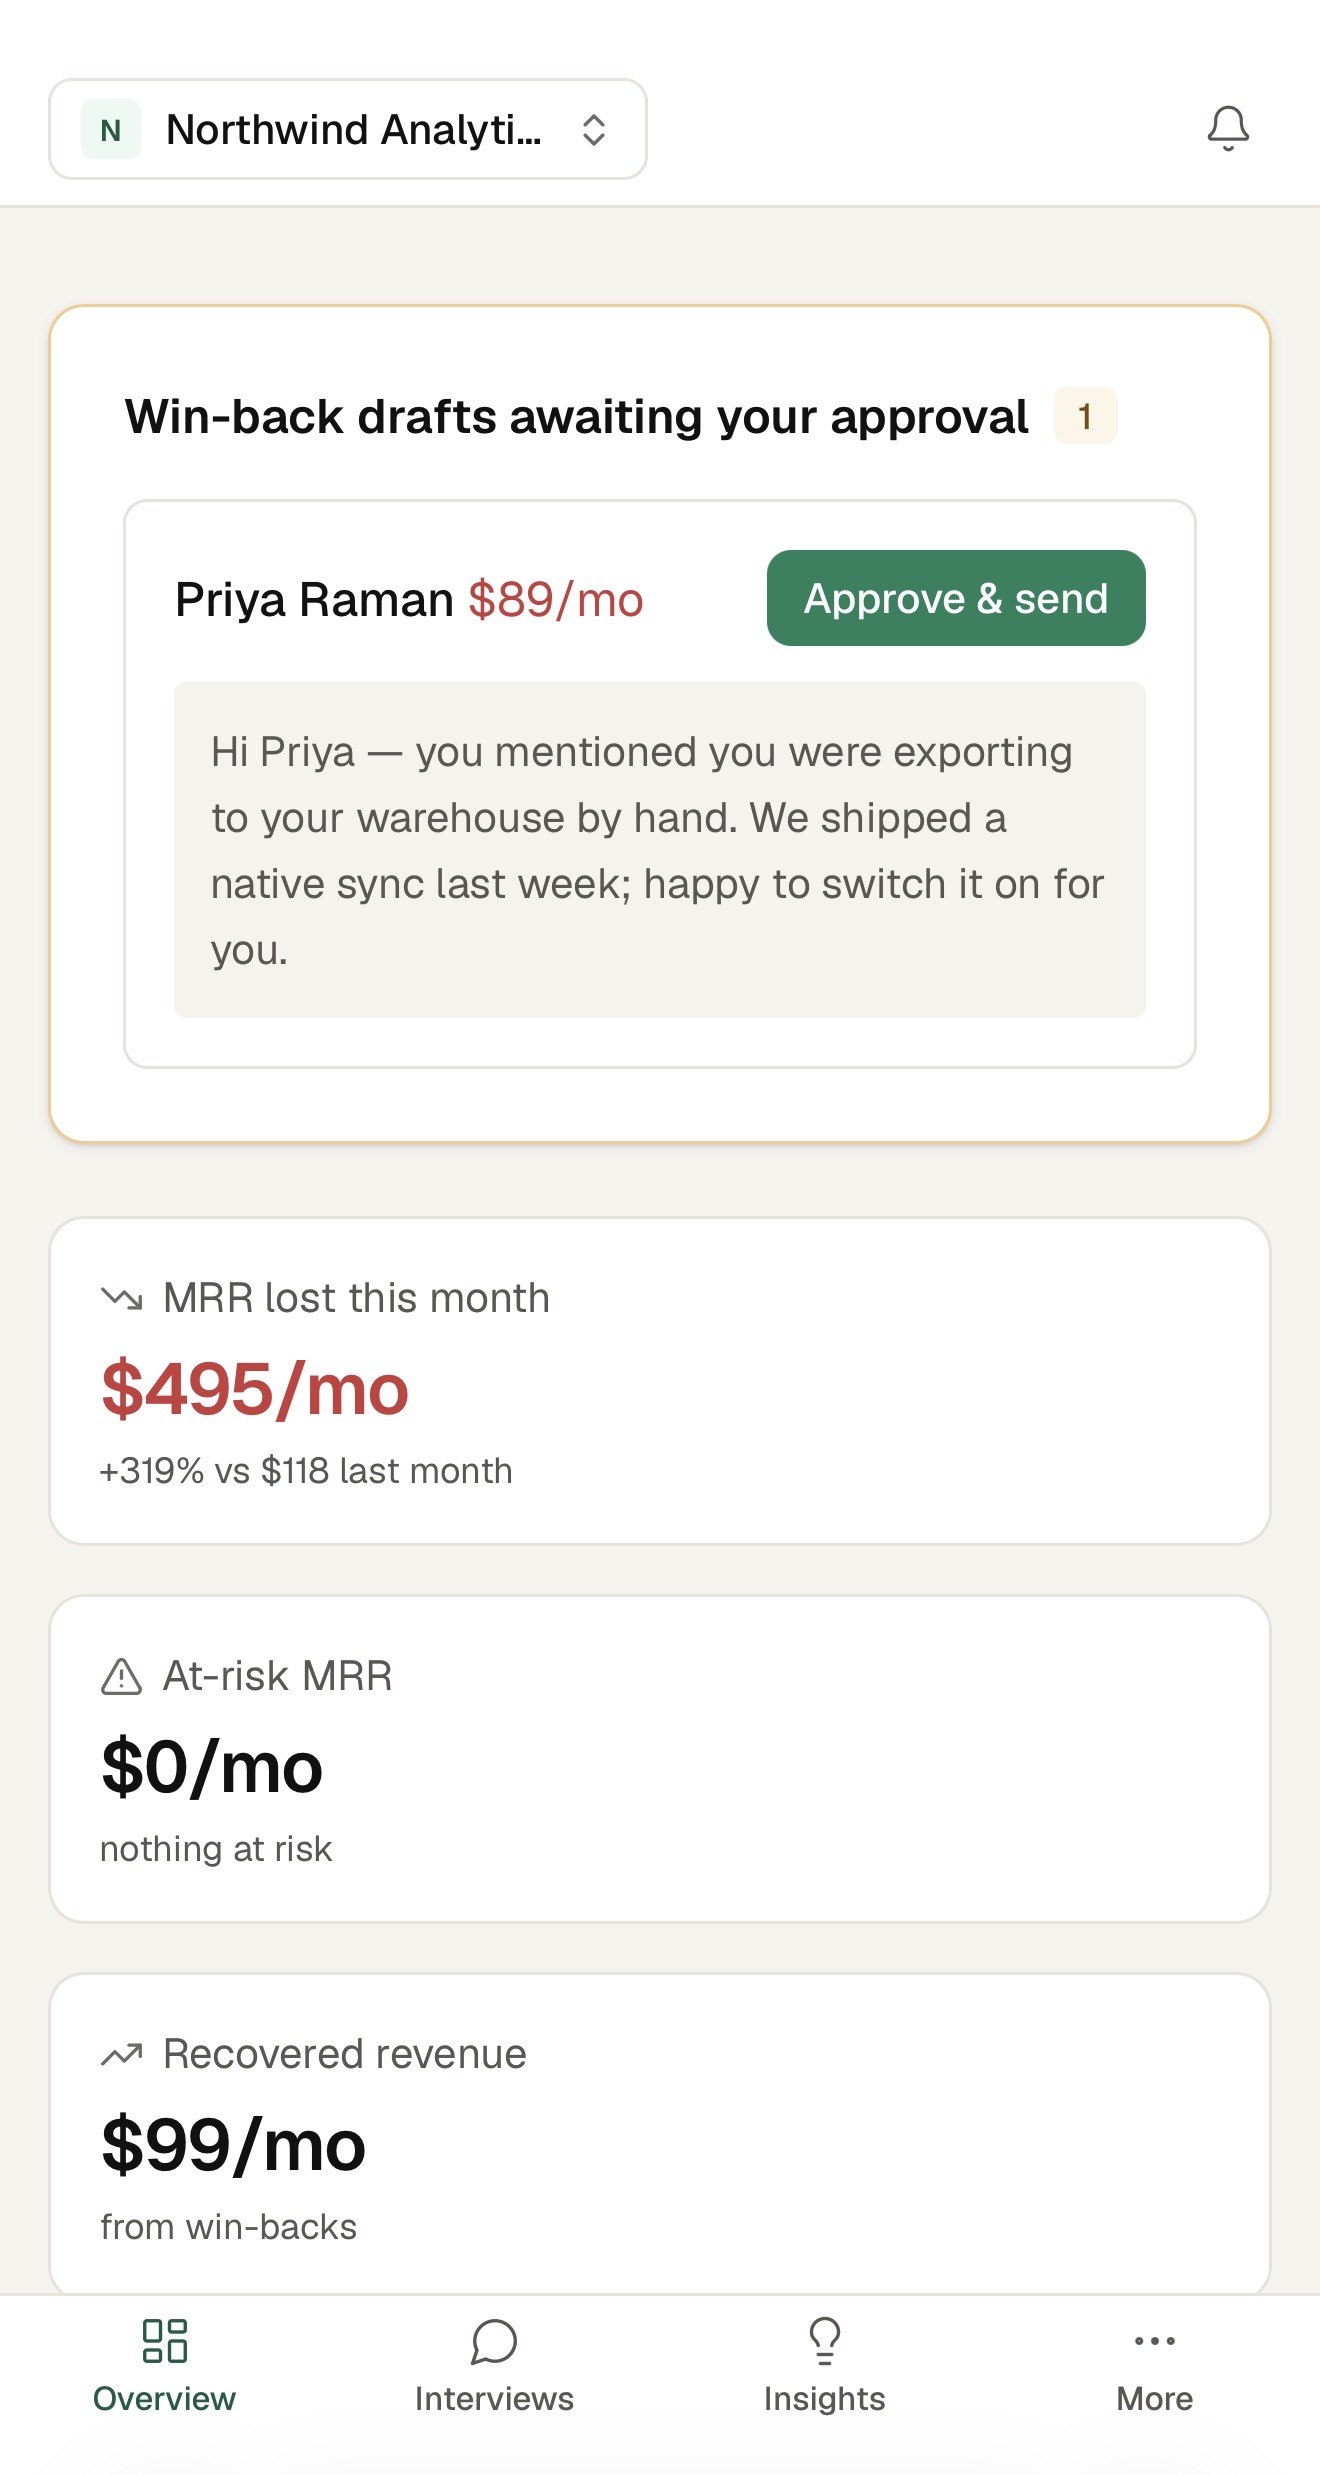The image size is (1320, 2475).
Task: Tap the Interviews chat bubble icon
Action: point(494,2341)
